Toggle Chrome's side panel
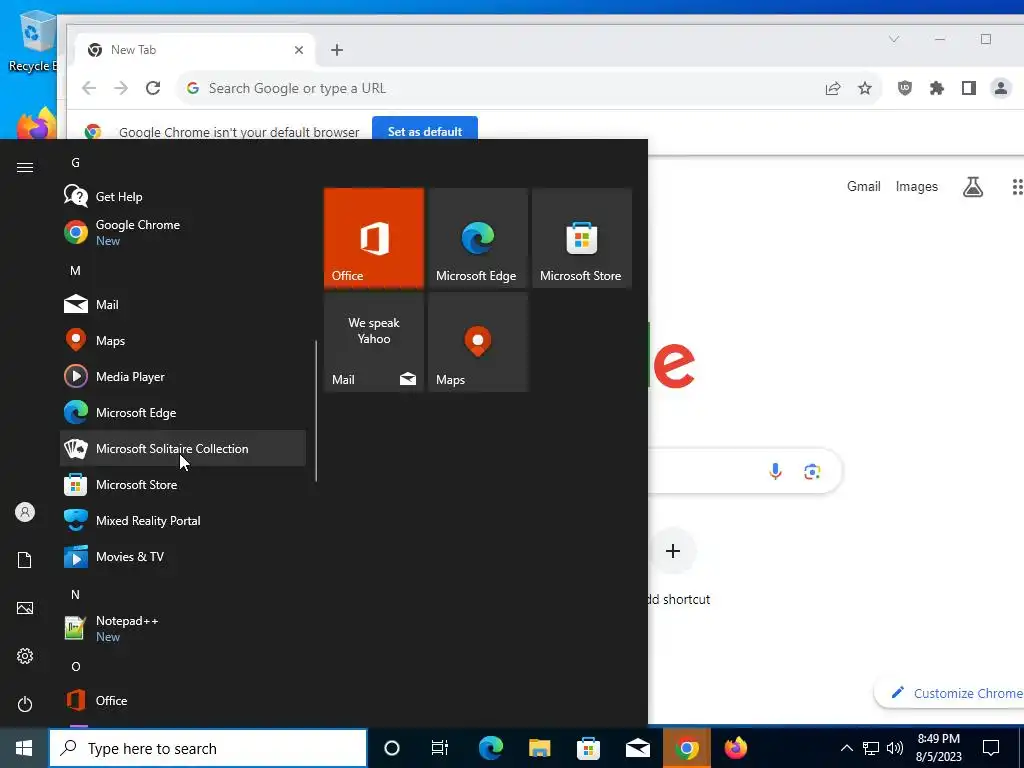 point(968,88)
